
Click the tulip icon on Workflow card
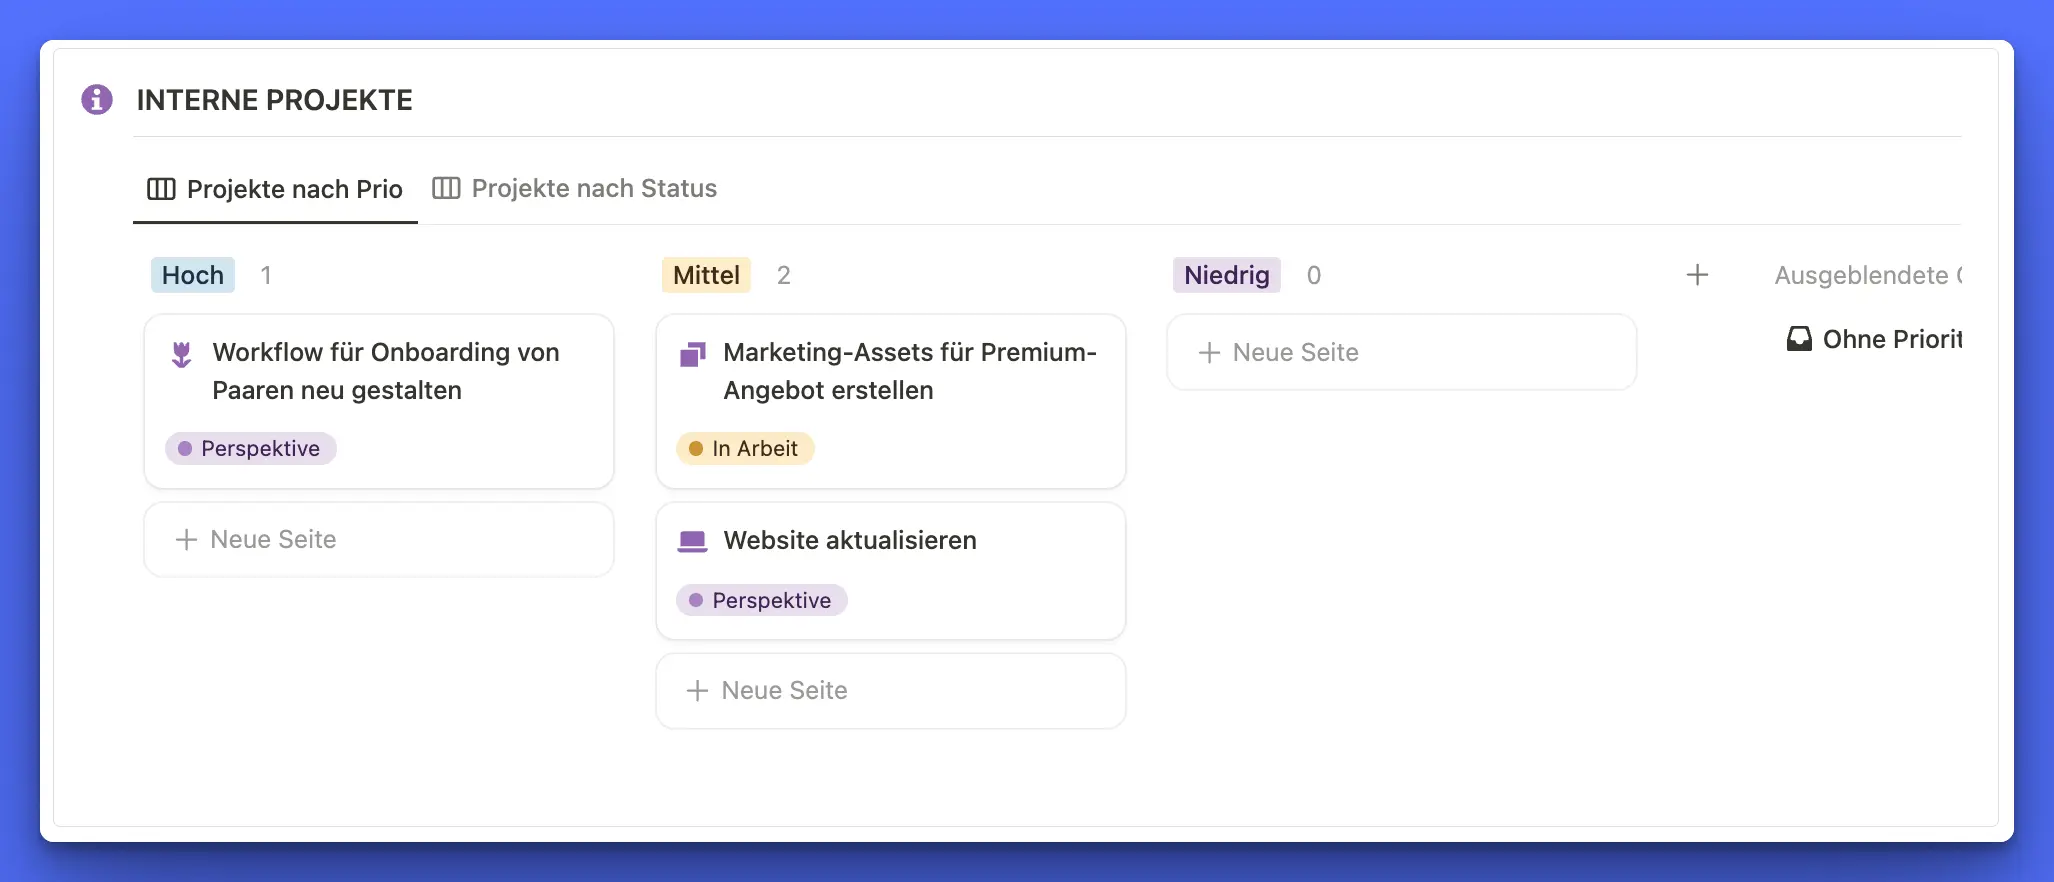tap(181, 354)
